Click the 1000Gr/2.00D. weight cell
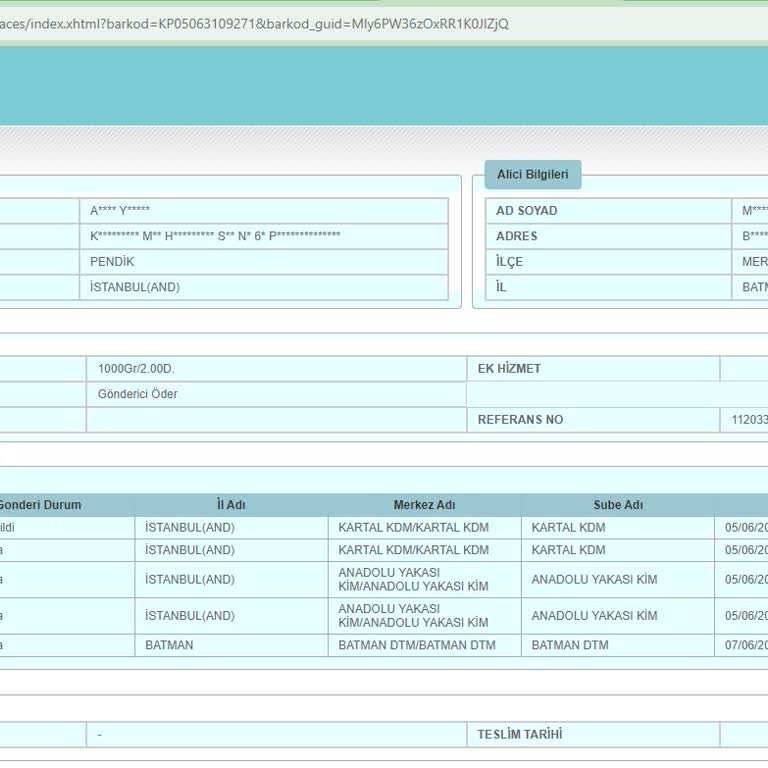The image size is (768, 768). tap(136, 369)
